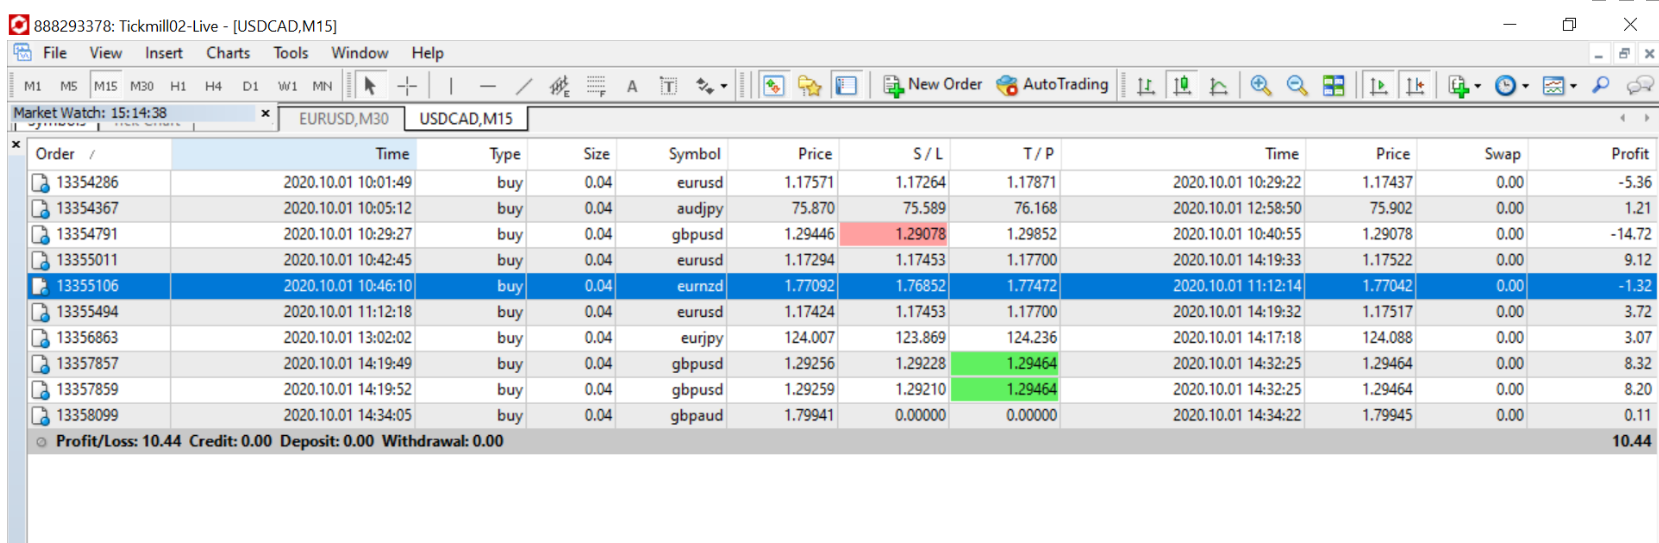This screenshot has width=1659, height=543.
Task: Click the Zoom Out magnifier icon
Action: click(x=1297, y=86)
